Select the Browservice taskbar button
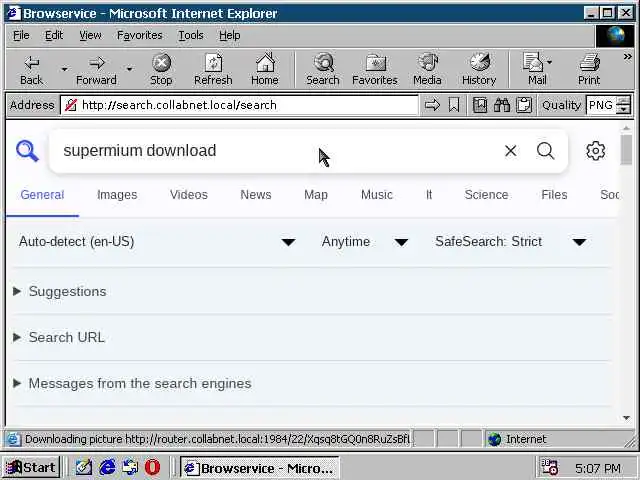This screenshot has width=640, height=480. point(260,468)
